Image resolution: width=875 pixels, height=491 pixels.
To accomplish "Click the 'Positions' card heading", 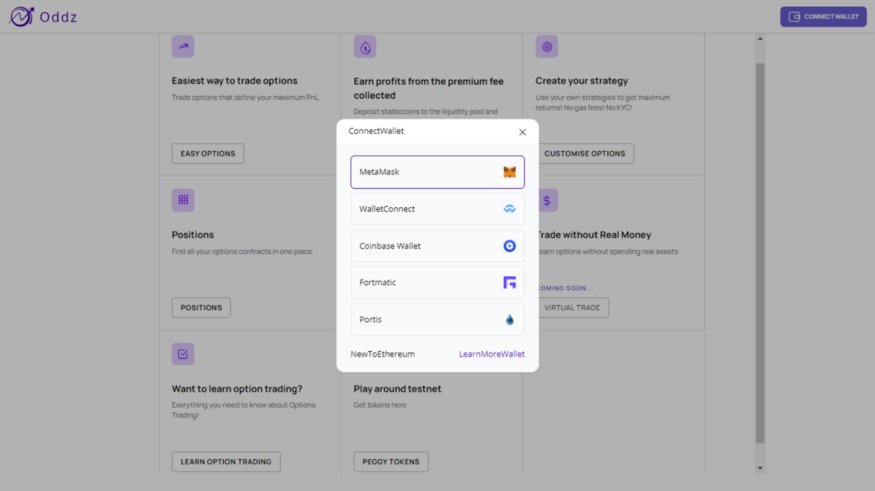I will (x=193, y=235).
